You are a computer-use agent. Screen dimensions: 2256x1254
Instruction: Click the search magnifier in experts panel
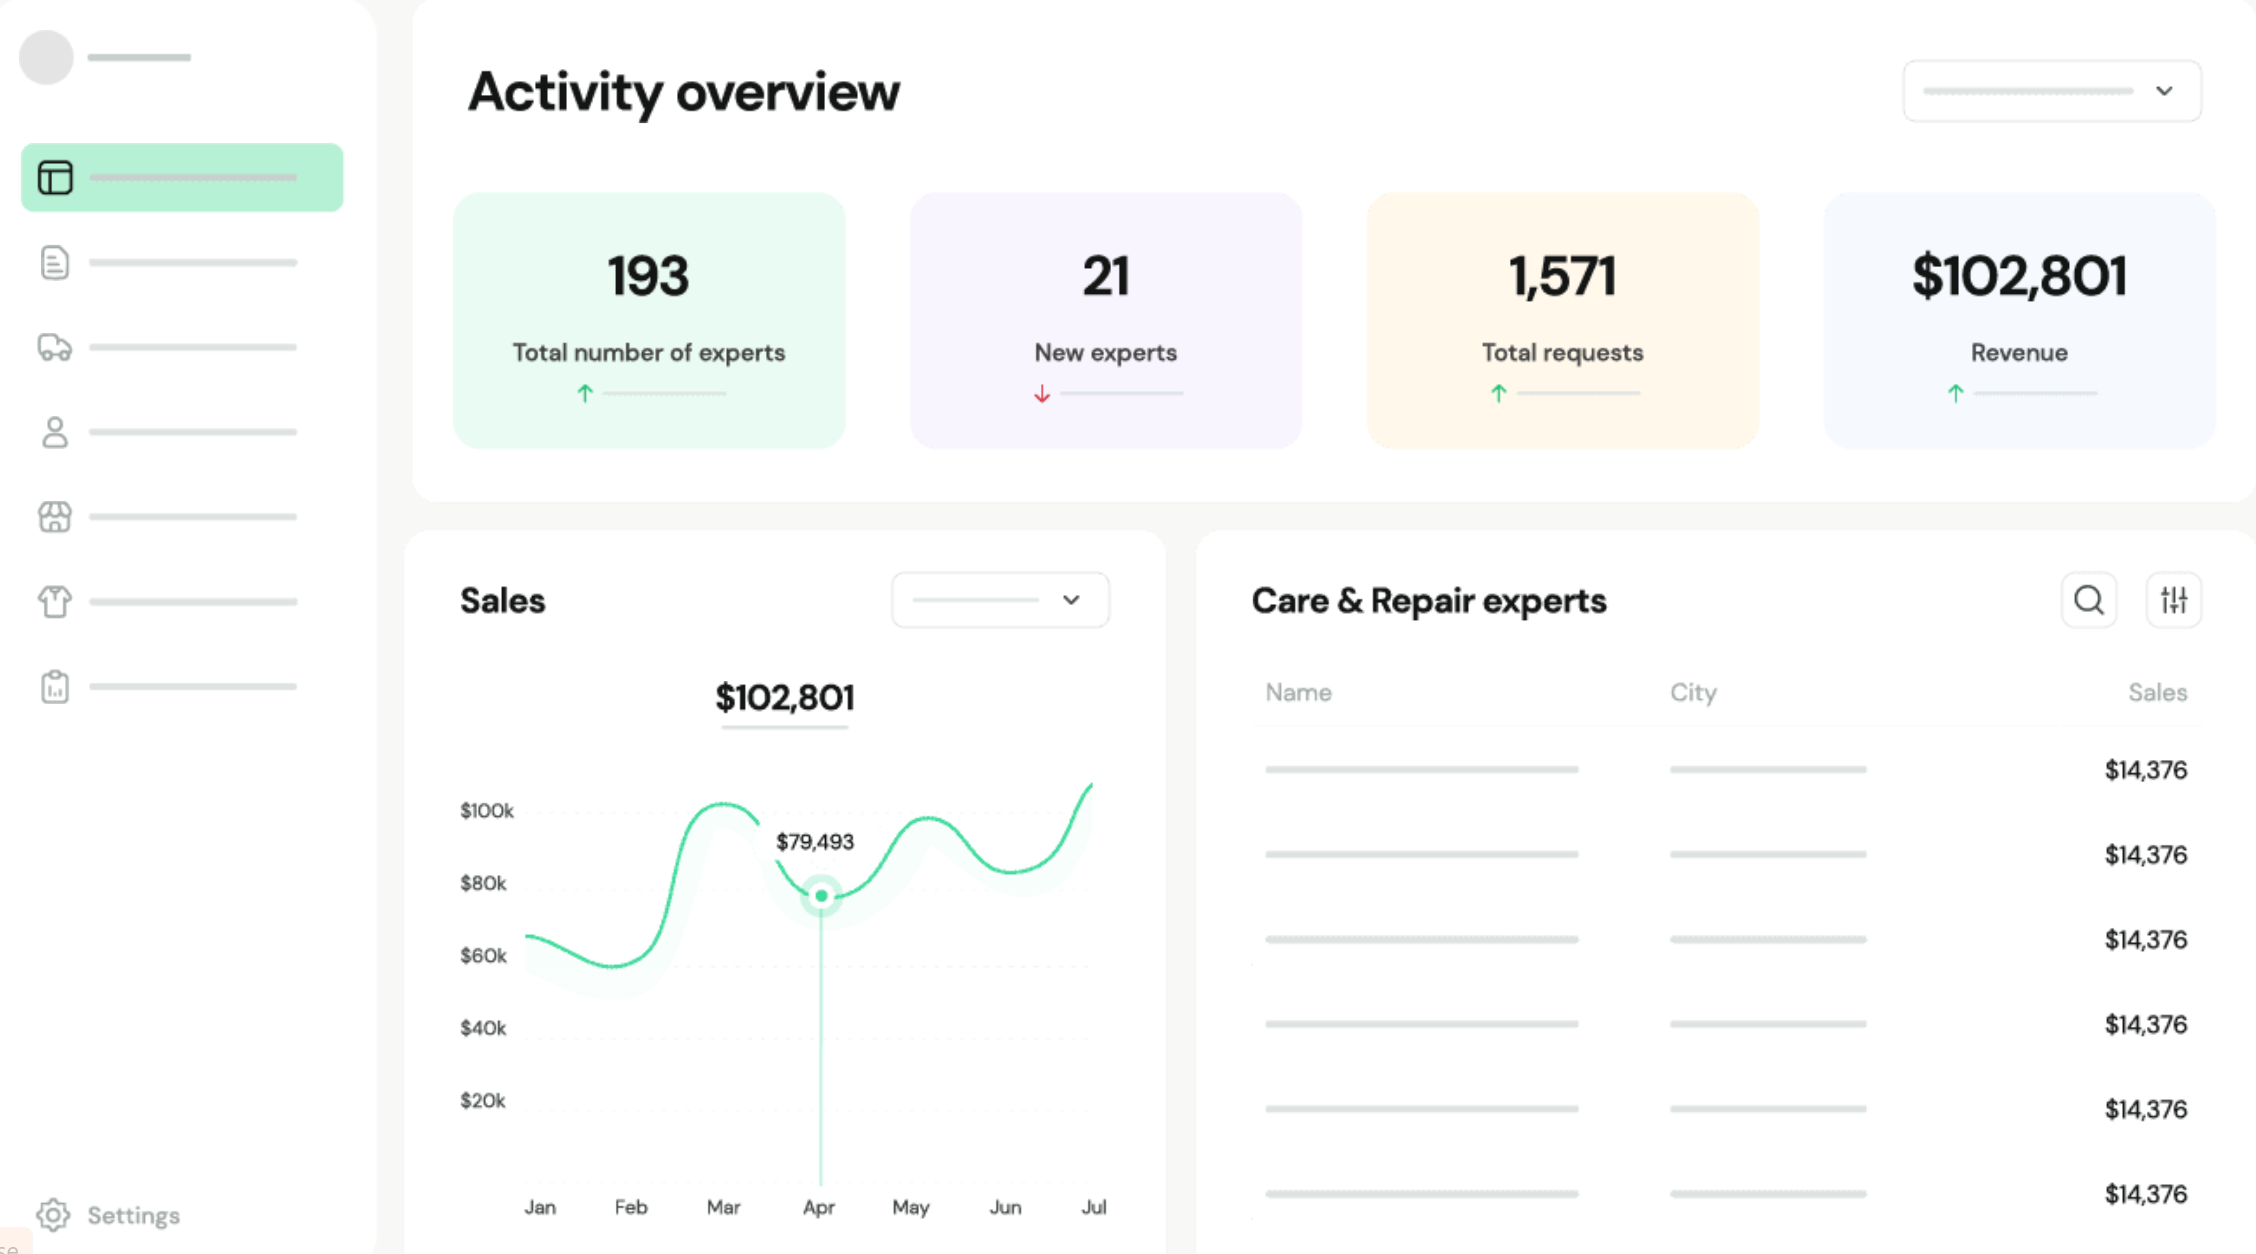(x=2088, y=600)
